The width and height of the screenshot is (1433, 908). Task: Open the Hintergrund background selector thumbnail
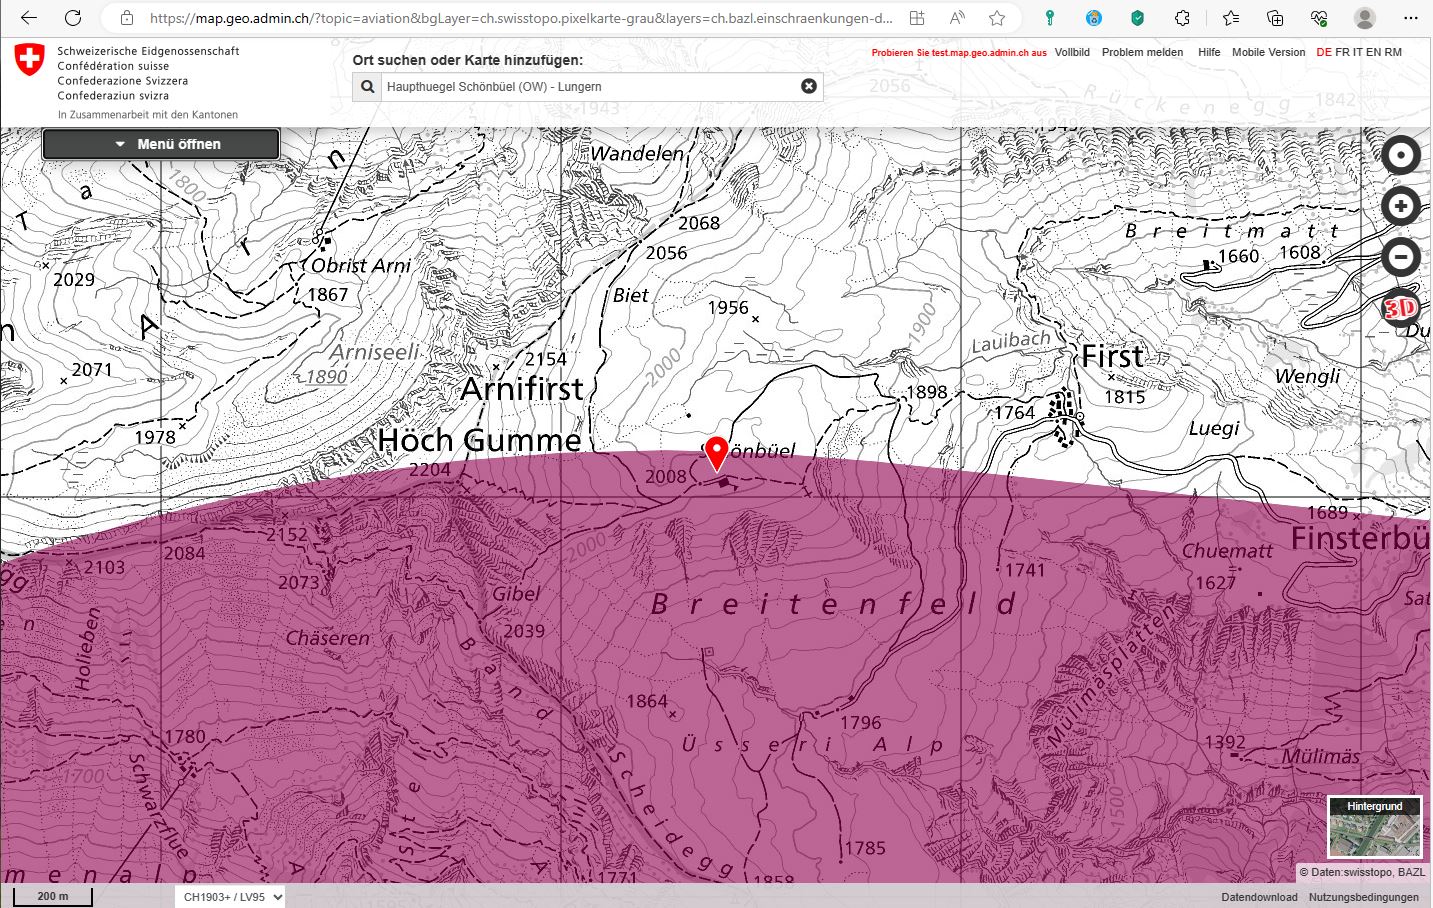coord(1375,827)
